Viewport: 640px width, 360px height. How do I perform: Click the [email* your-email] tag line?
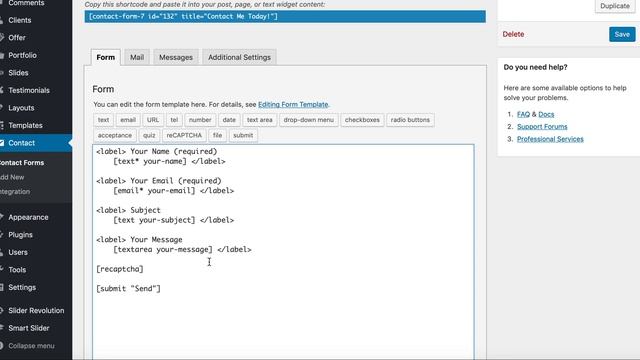(173, 191)
